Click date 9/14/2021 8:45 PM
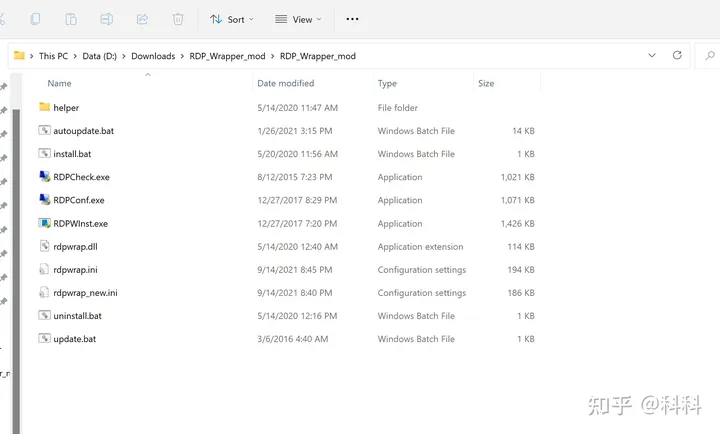This screenshot has width=720, height=434. tap(294, 270)
